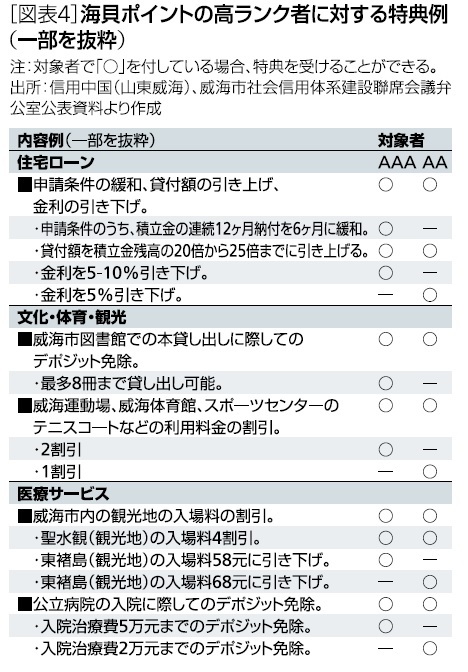This screenshot has height=672, width=468.
Task: Click the 内容例(一部を抜粋) column header
Action: (86, 140)
